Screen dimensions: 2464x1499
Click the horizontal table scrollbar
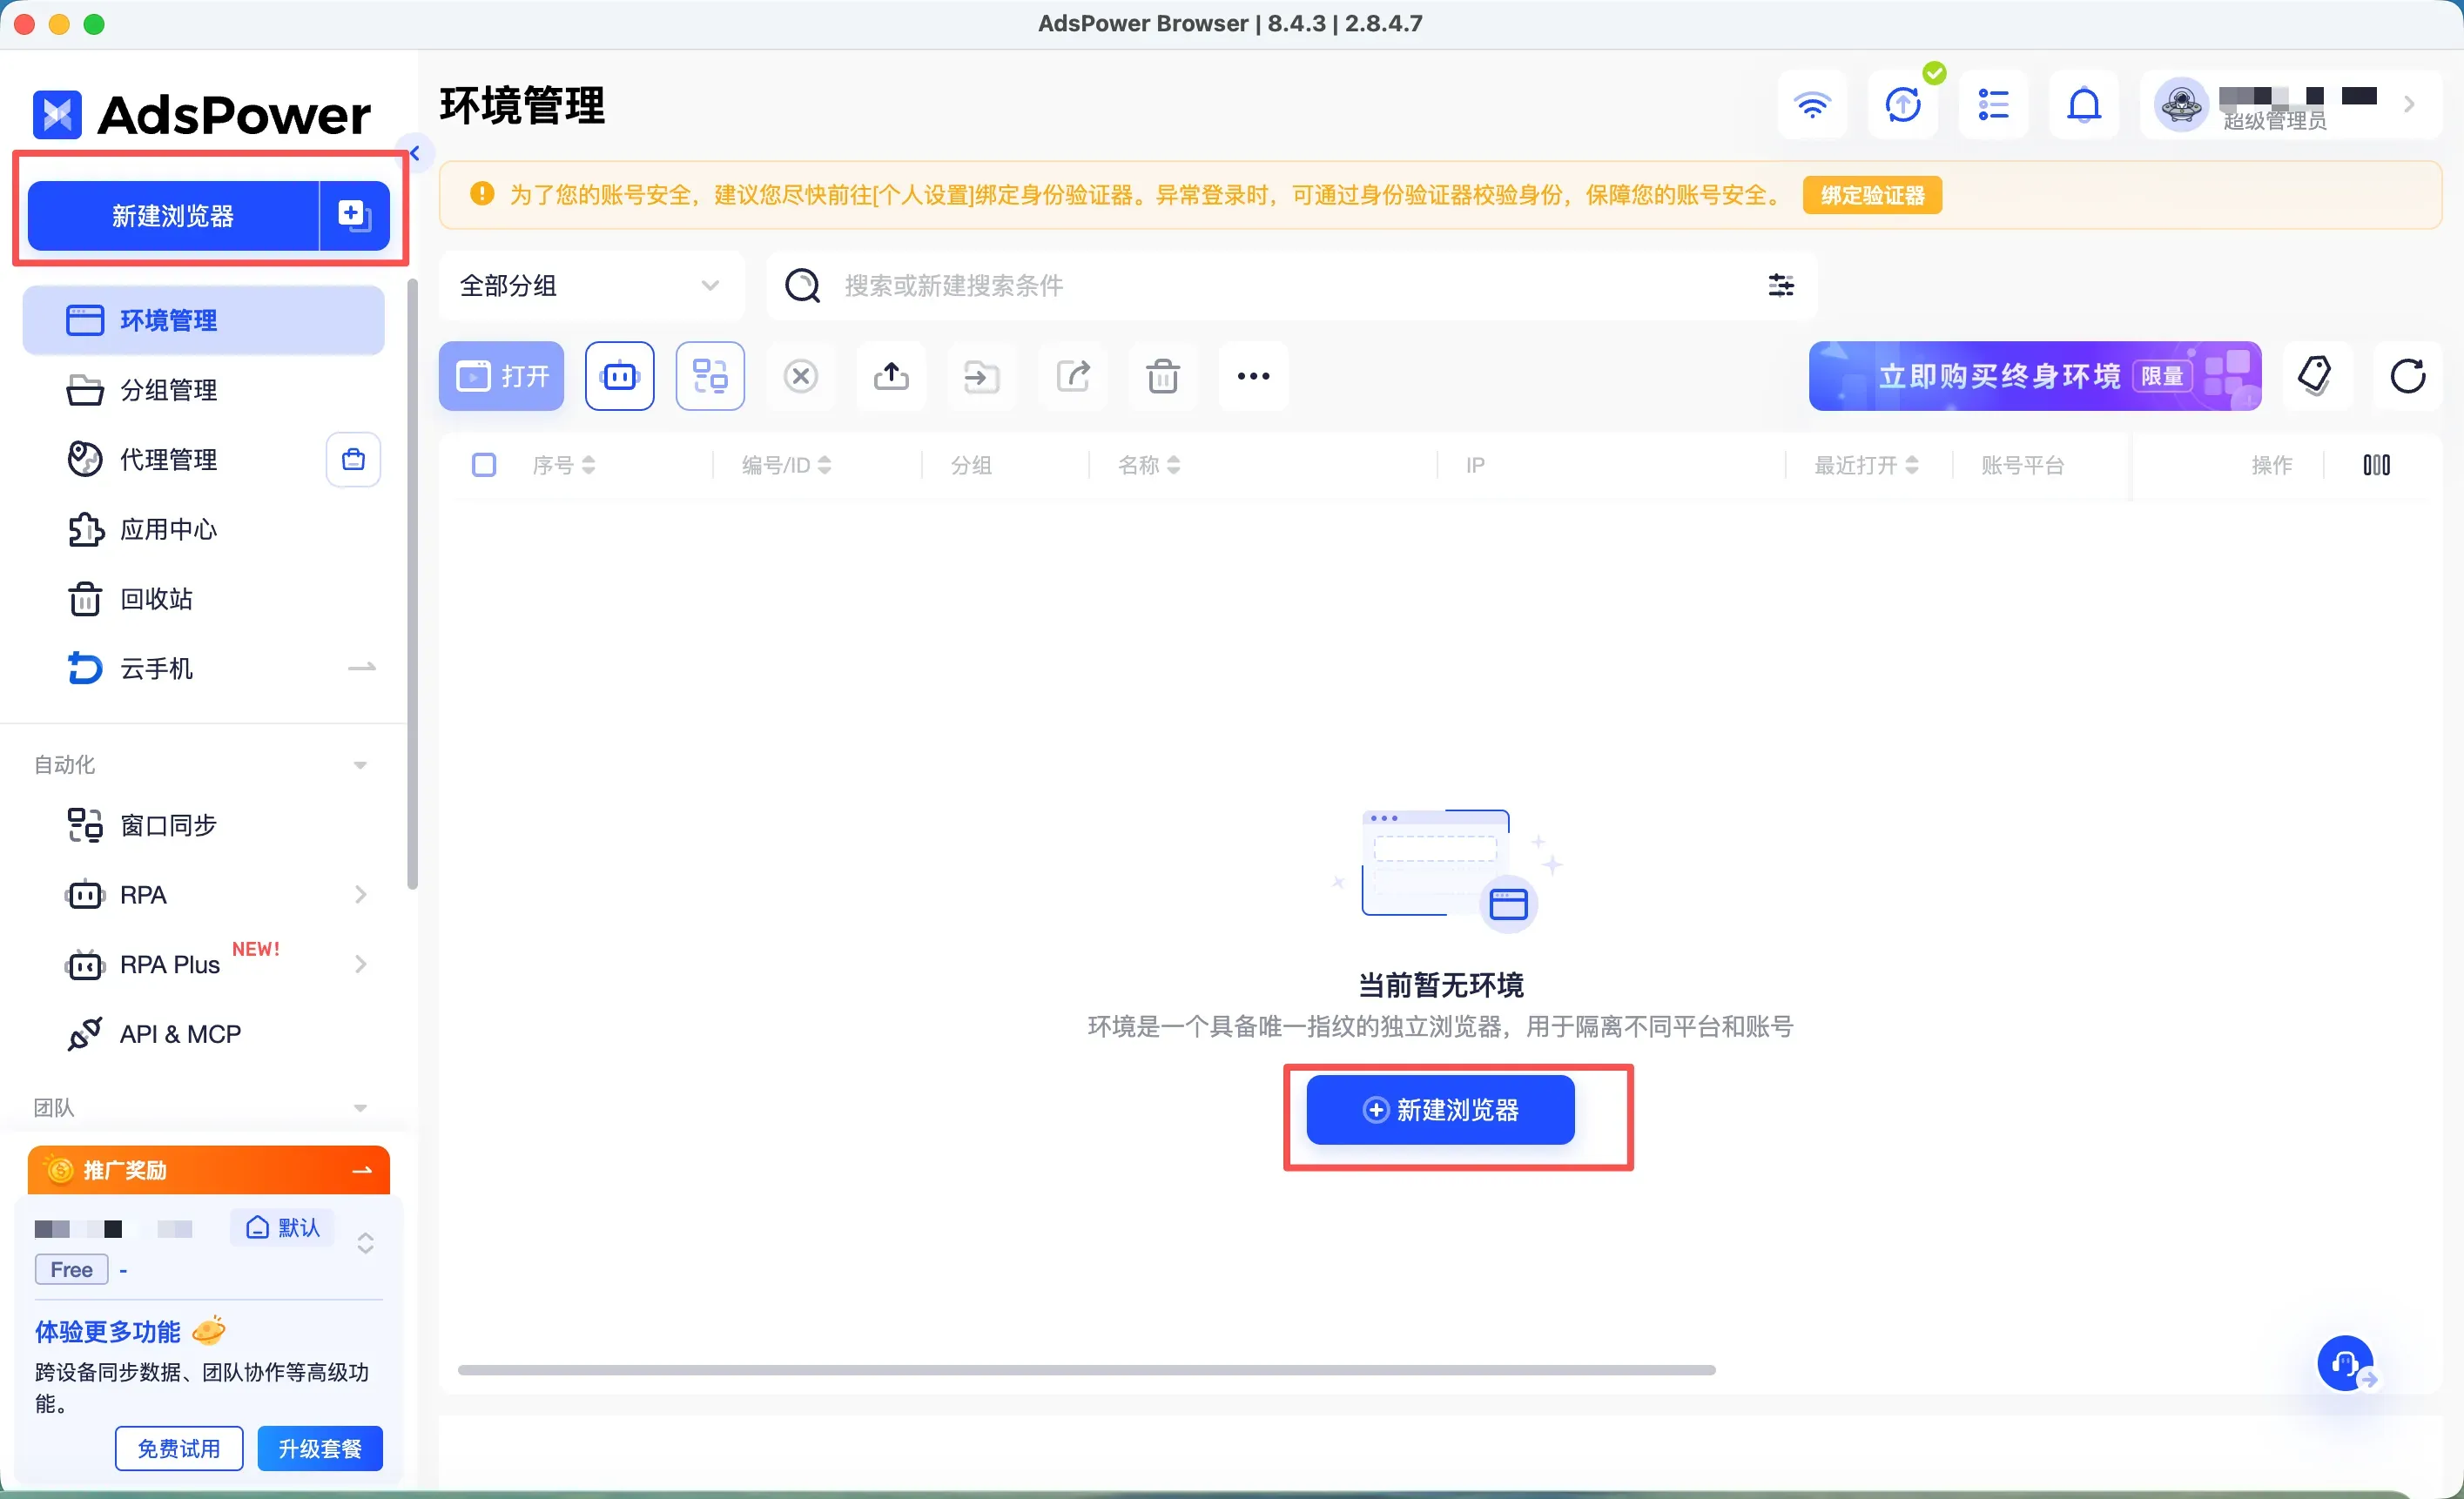tap(1086, 1370)
